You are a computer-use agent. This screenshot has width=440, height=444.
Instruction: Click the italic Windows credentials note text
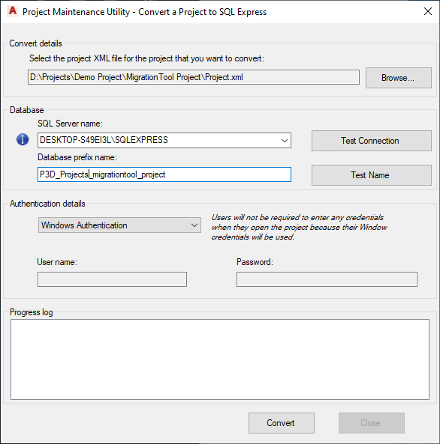299,227
